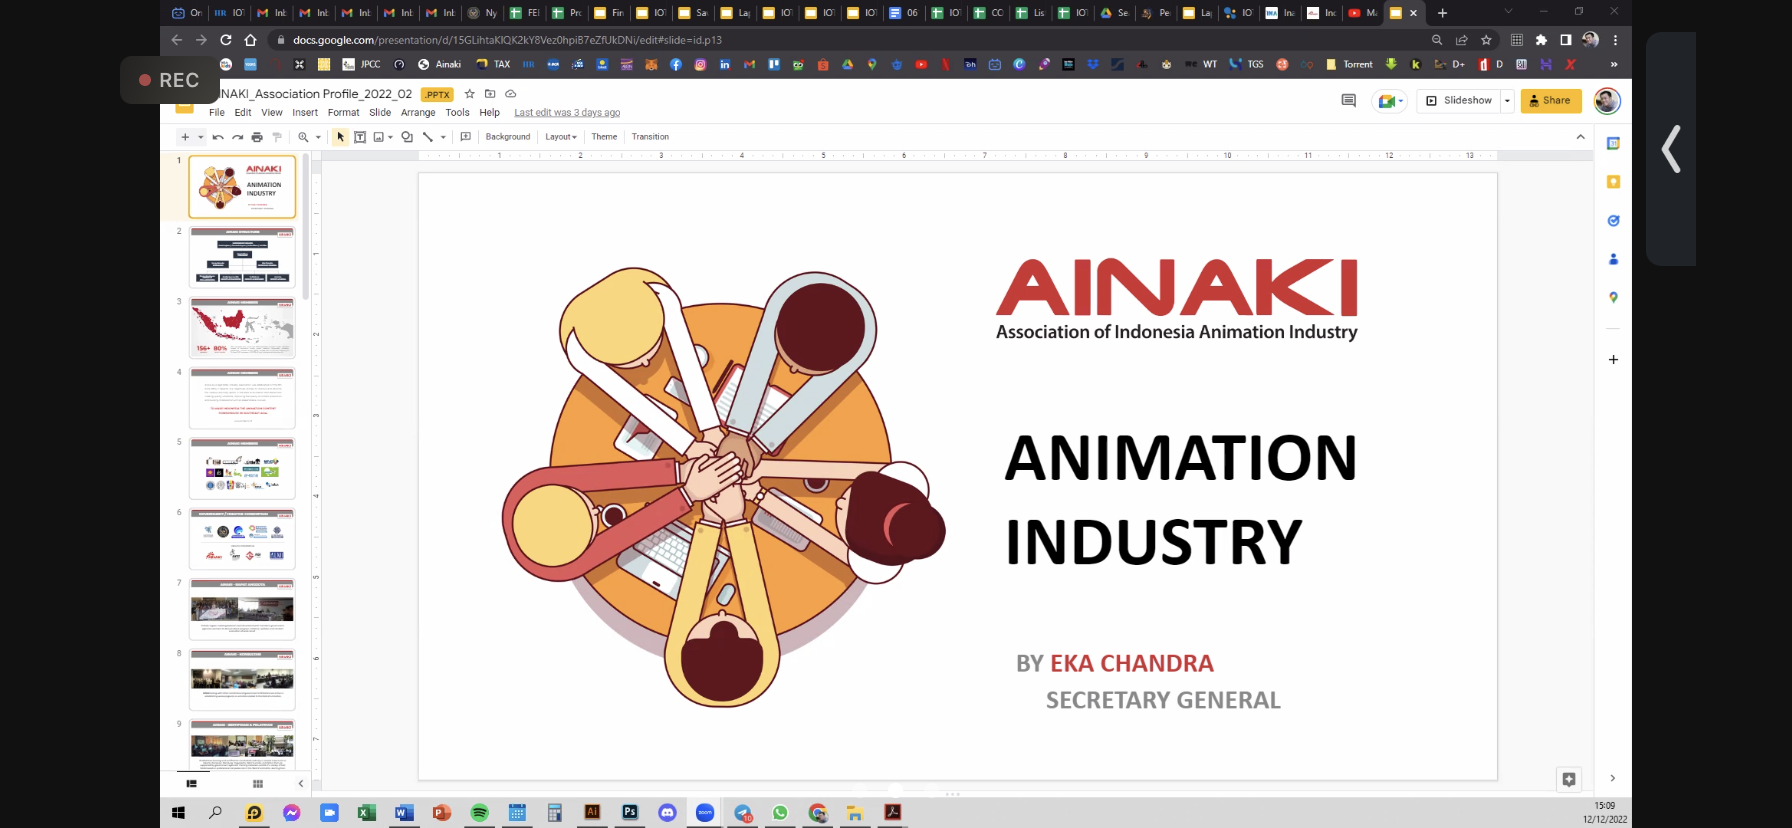The width and height of the screenshot is (1792, 828).
Task: Expand the side panel with the bottom-right chevron
Action: [x=1612, y=778]
